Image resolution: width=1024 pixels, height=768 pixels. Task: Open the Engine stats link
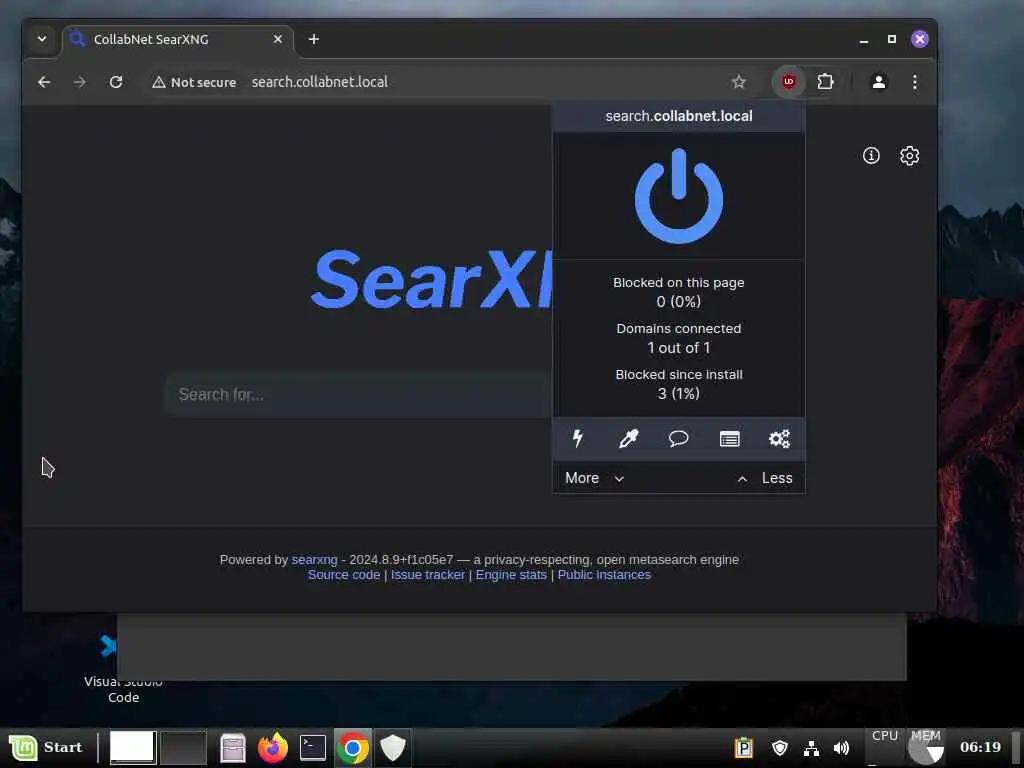511,575
